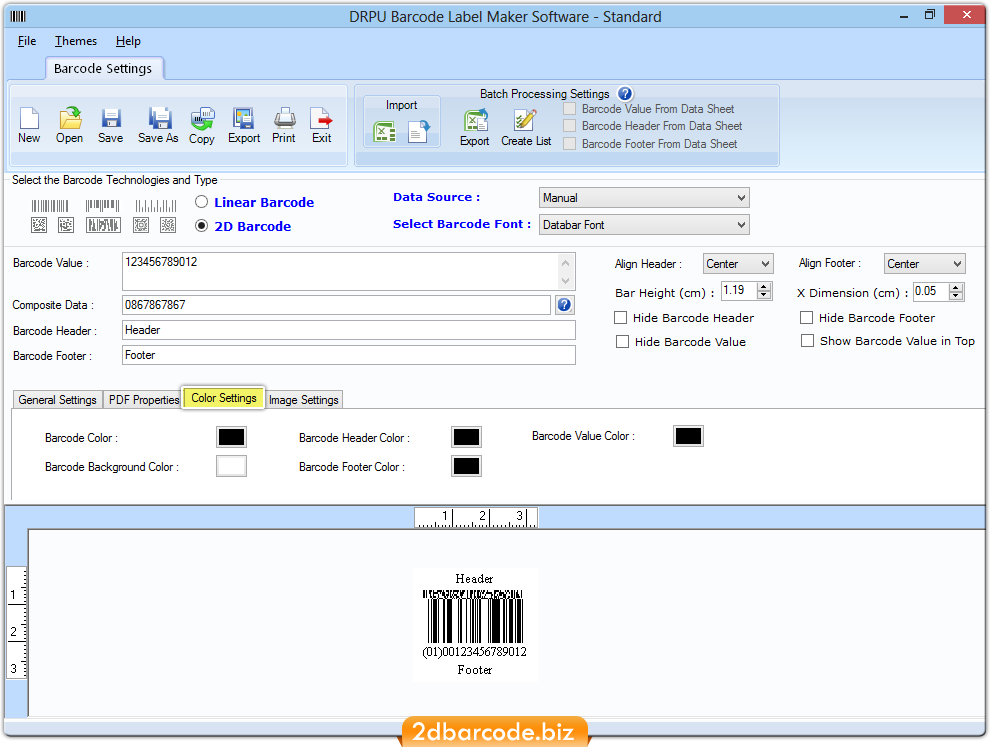Click the Composite Data input field
Image resolution: width=990 pixels, height=747 pixels.
point(337,305)
